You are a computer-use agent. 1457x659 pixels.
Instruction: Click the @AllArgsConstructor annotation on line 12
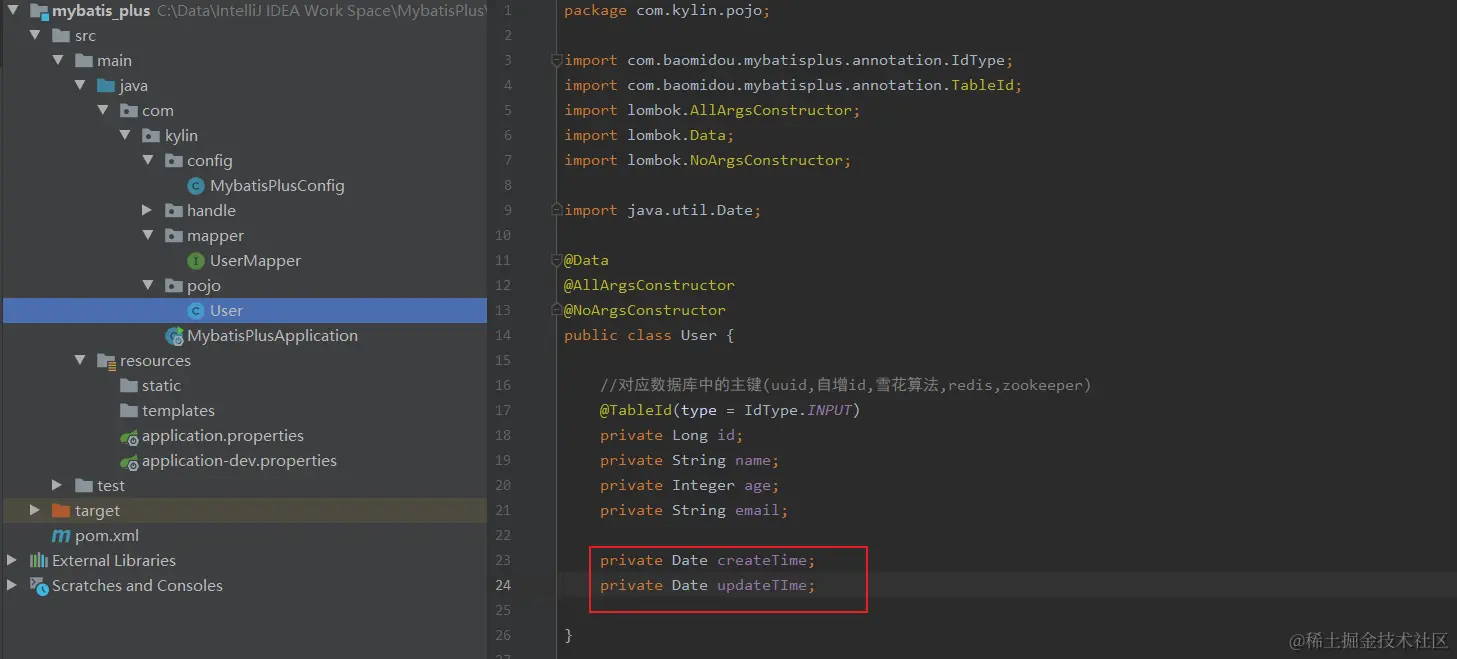pos(649,286)
